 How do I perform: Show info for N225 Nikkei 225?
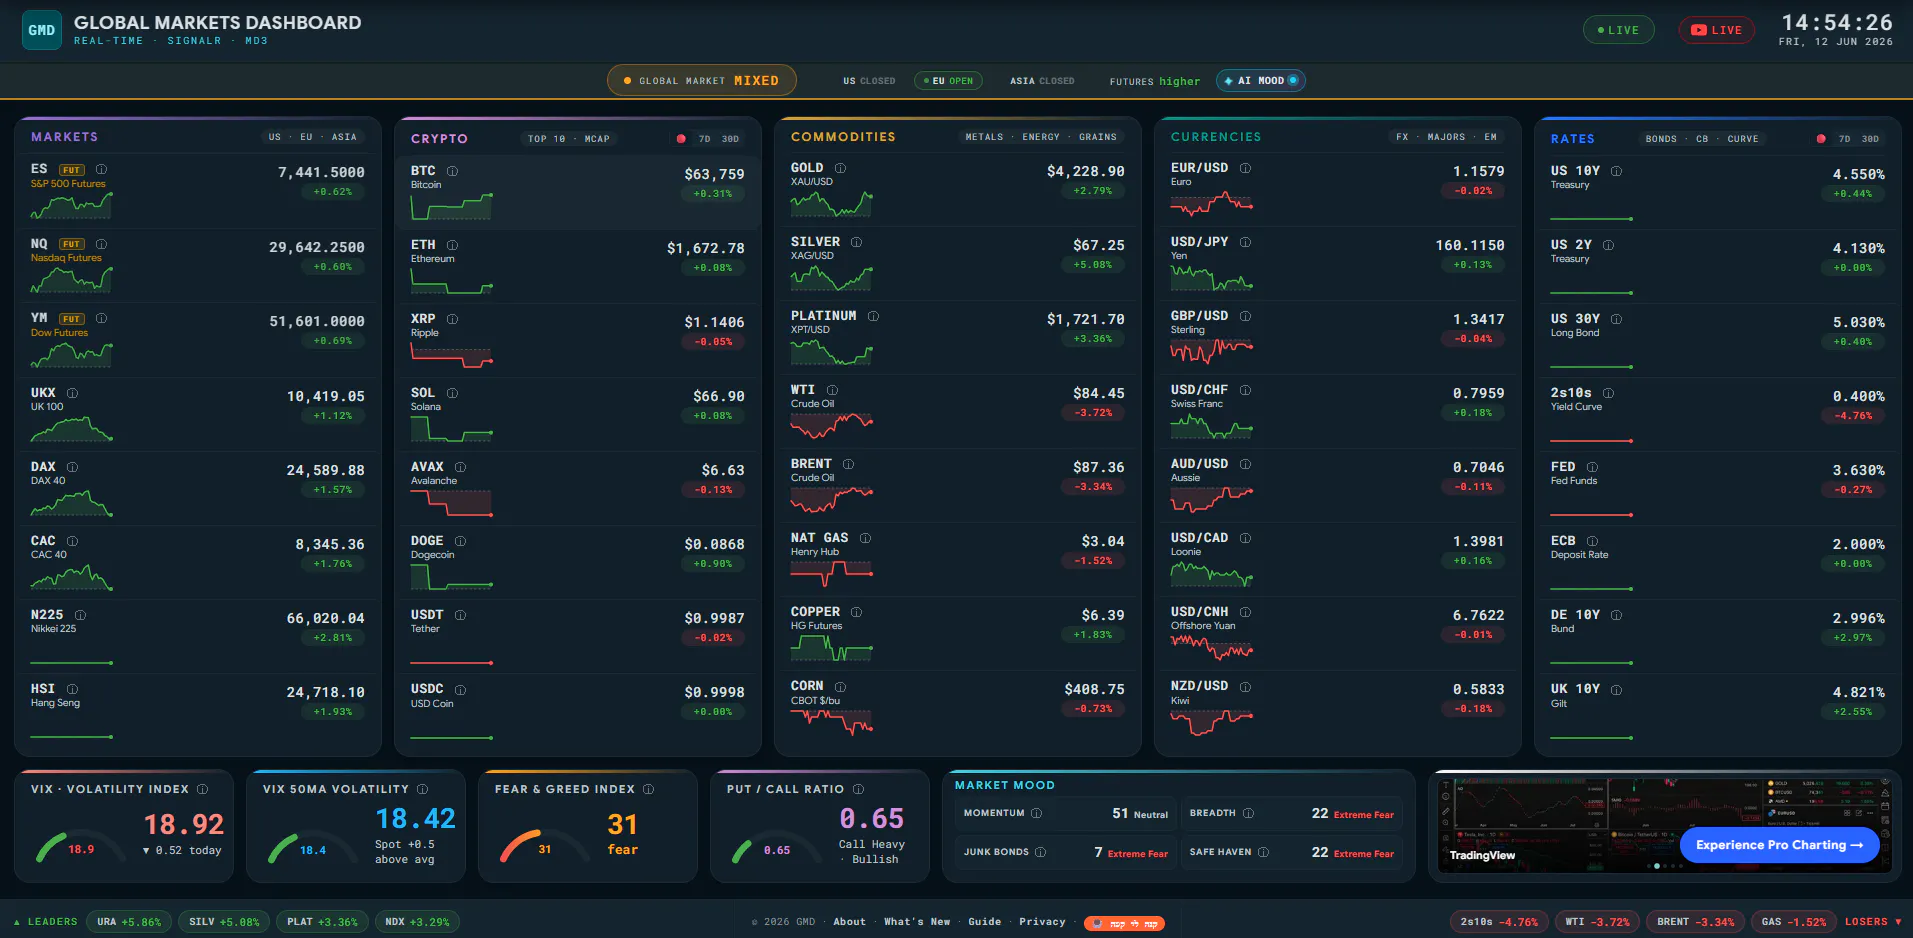point(80,615)
